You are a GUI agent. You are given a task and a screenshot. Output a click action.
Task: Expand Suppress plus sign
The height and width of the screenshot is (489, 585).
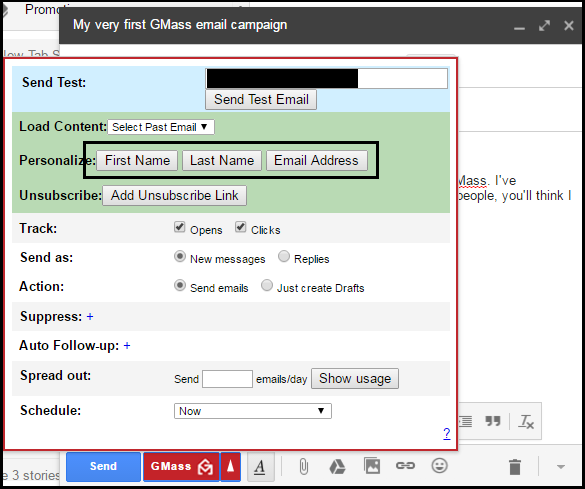click(x=90, y=317)
